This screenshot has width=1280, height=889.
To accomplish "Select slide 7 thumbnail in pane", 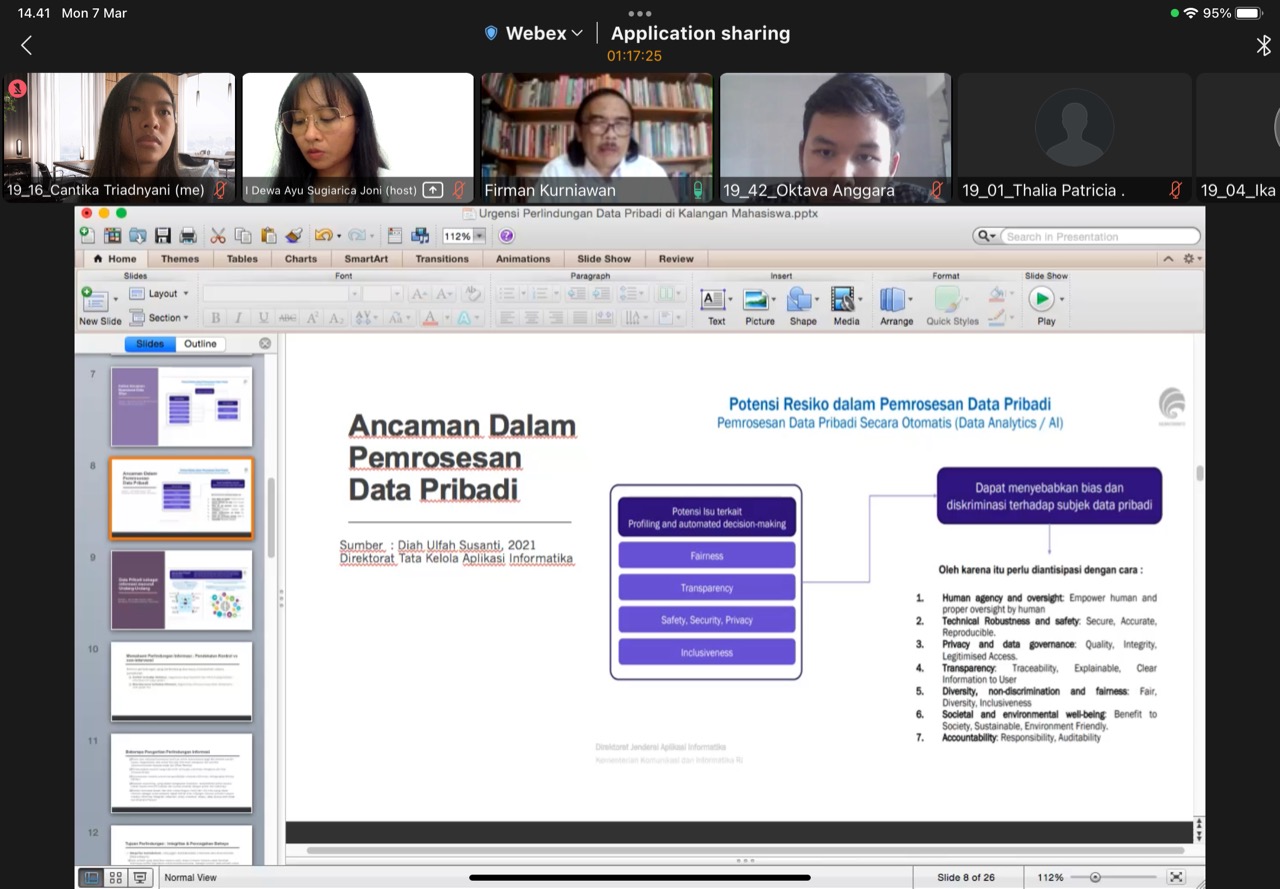I will tap(181, 406).
